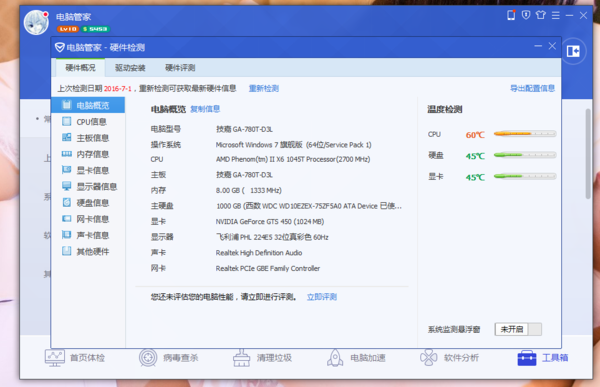Viewport: 600px width, 387px height.
Task: Open 声卡信息 sound card info
Action: pos(88,235)
